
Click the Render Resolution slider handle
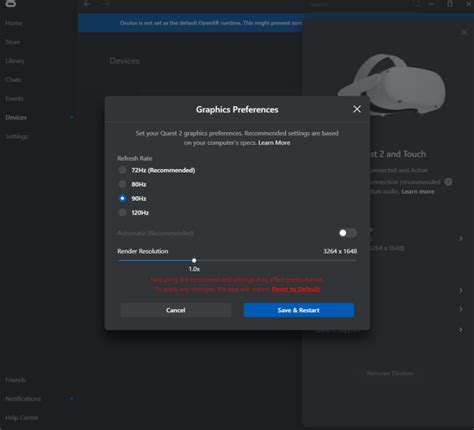(x=194, y=260)
